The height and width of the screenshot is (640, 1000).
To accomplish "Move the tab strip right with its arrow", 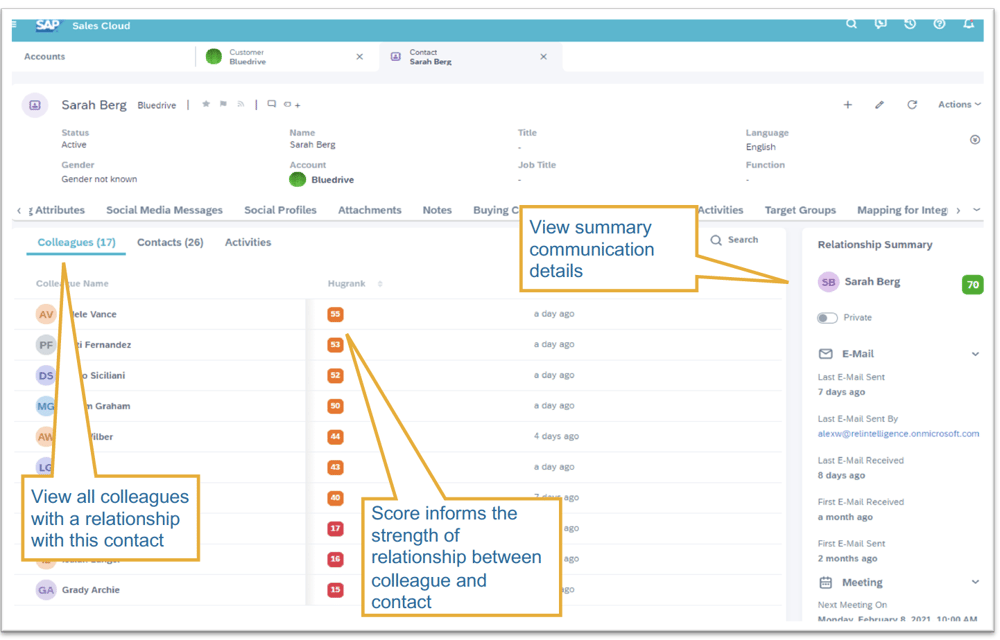I will [958, 210].
